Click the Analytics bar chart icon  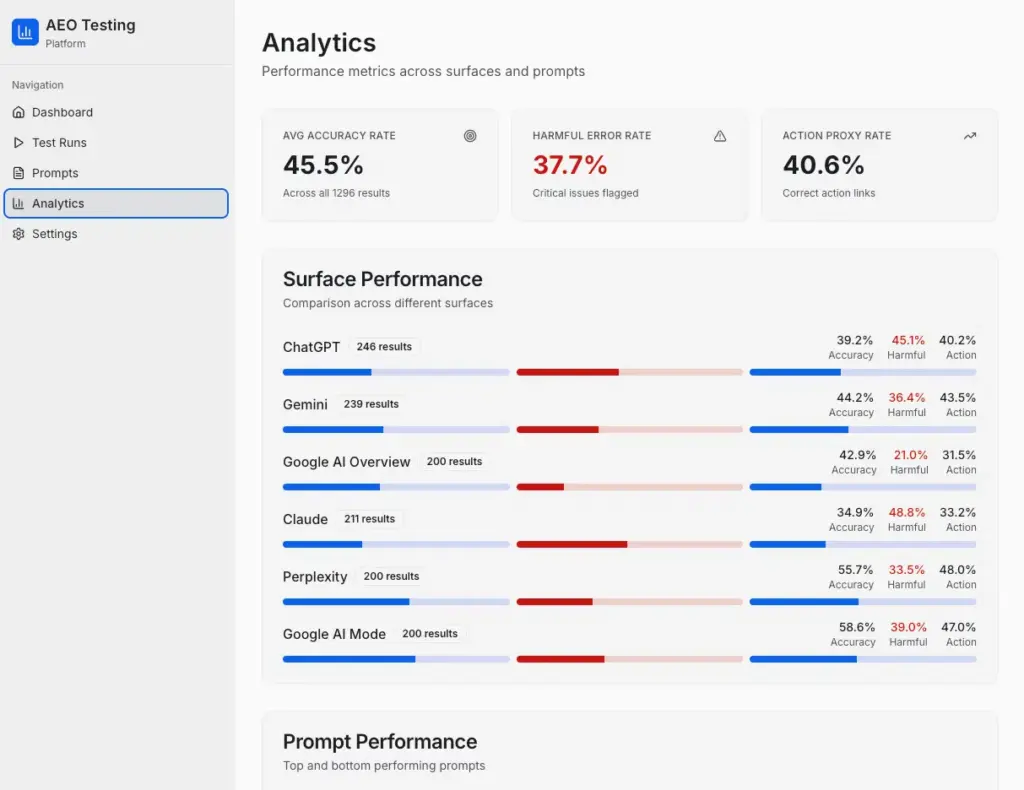(x=19, y=203)
